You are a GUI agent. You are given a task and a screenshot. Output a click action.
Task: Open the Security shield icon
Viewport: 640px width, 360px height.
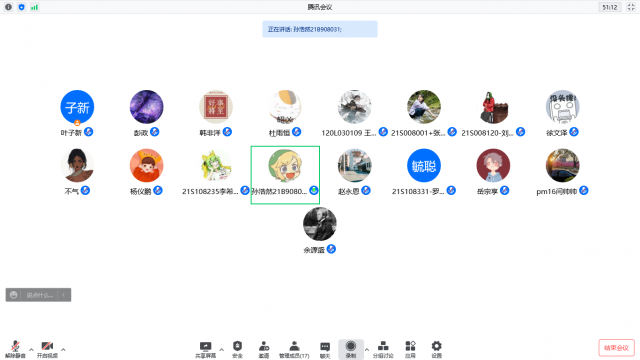pyautogui.click(x=237, y=349)
